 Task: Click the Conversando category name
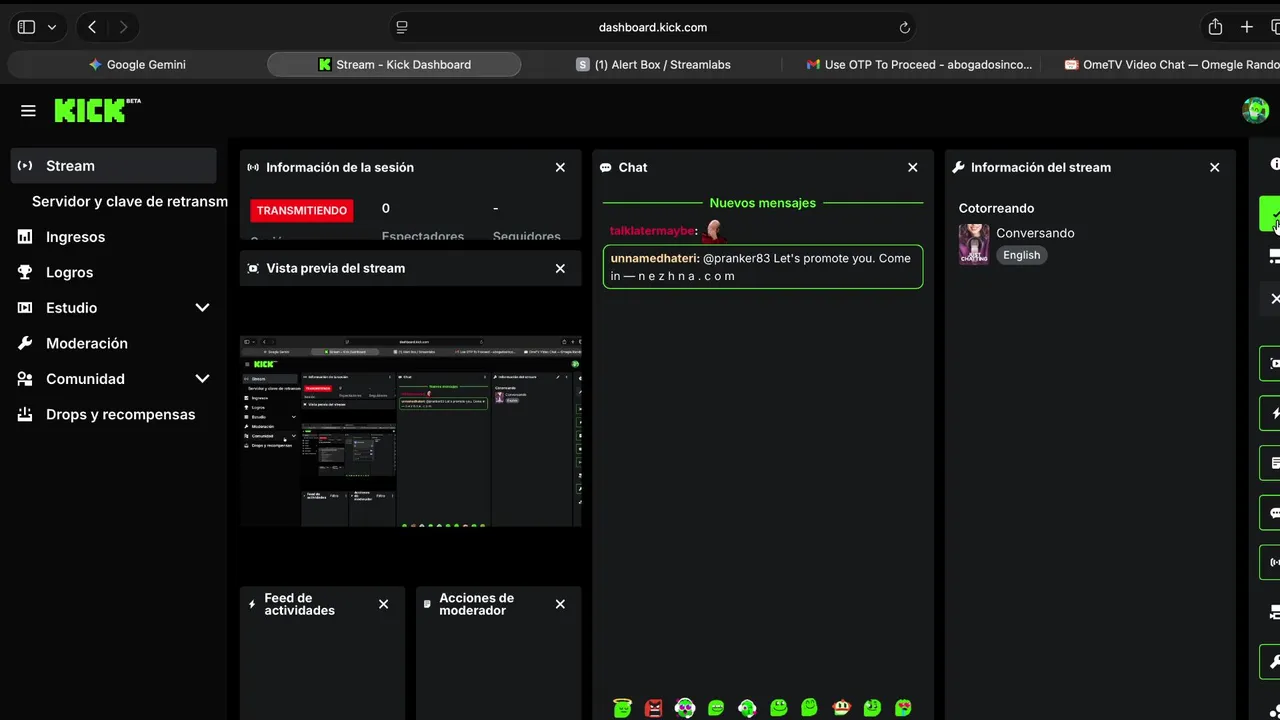point(1035,233)
